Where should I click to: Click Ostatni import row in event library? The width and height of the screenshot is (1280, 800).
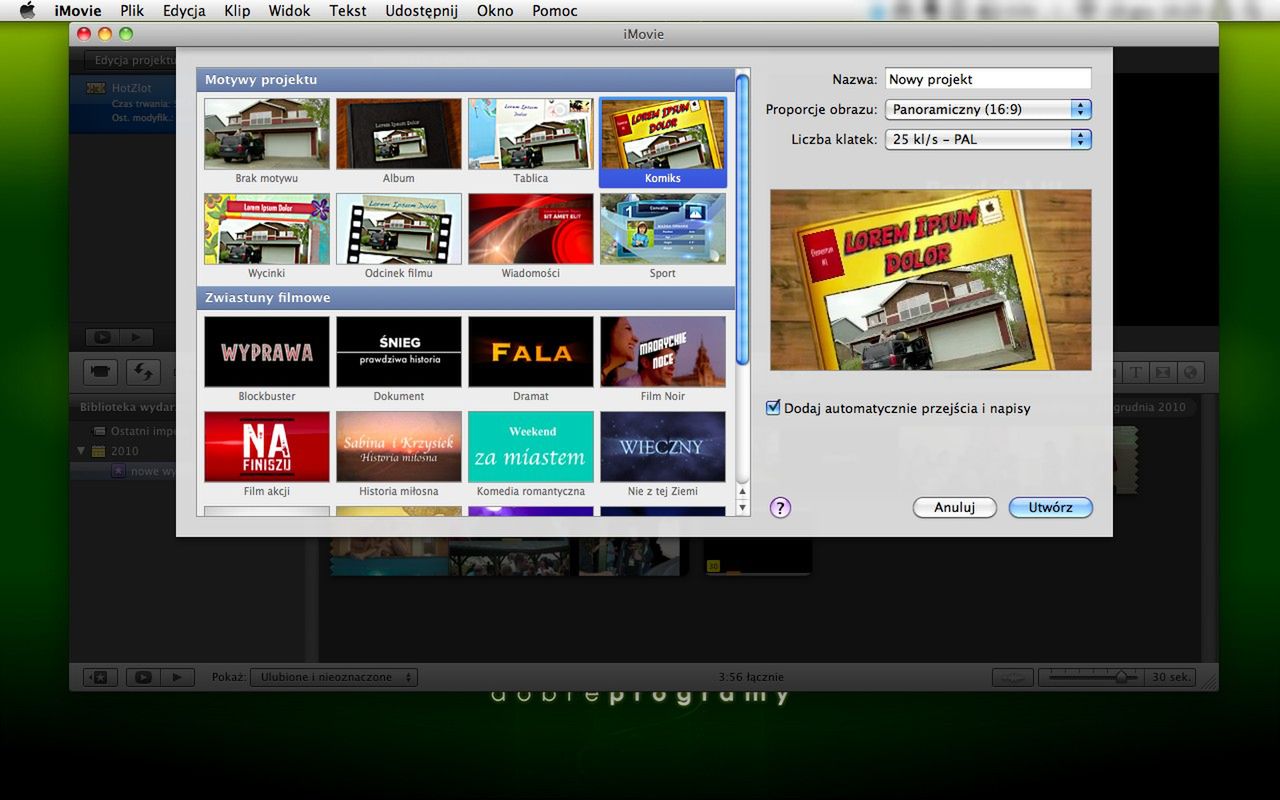tap(123, 431)
